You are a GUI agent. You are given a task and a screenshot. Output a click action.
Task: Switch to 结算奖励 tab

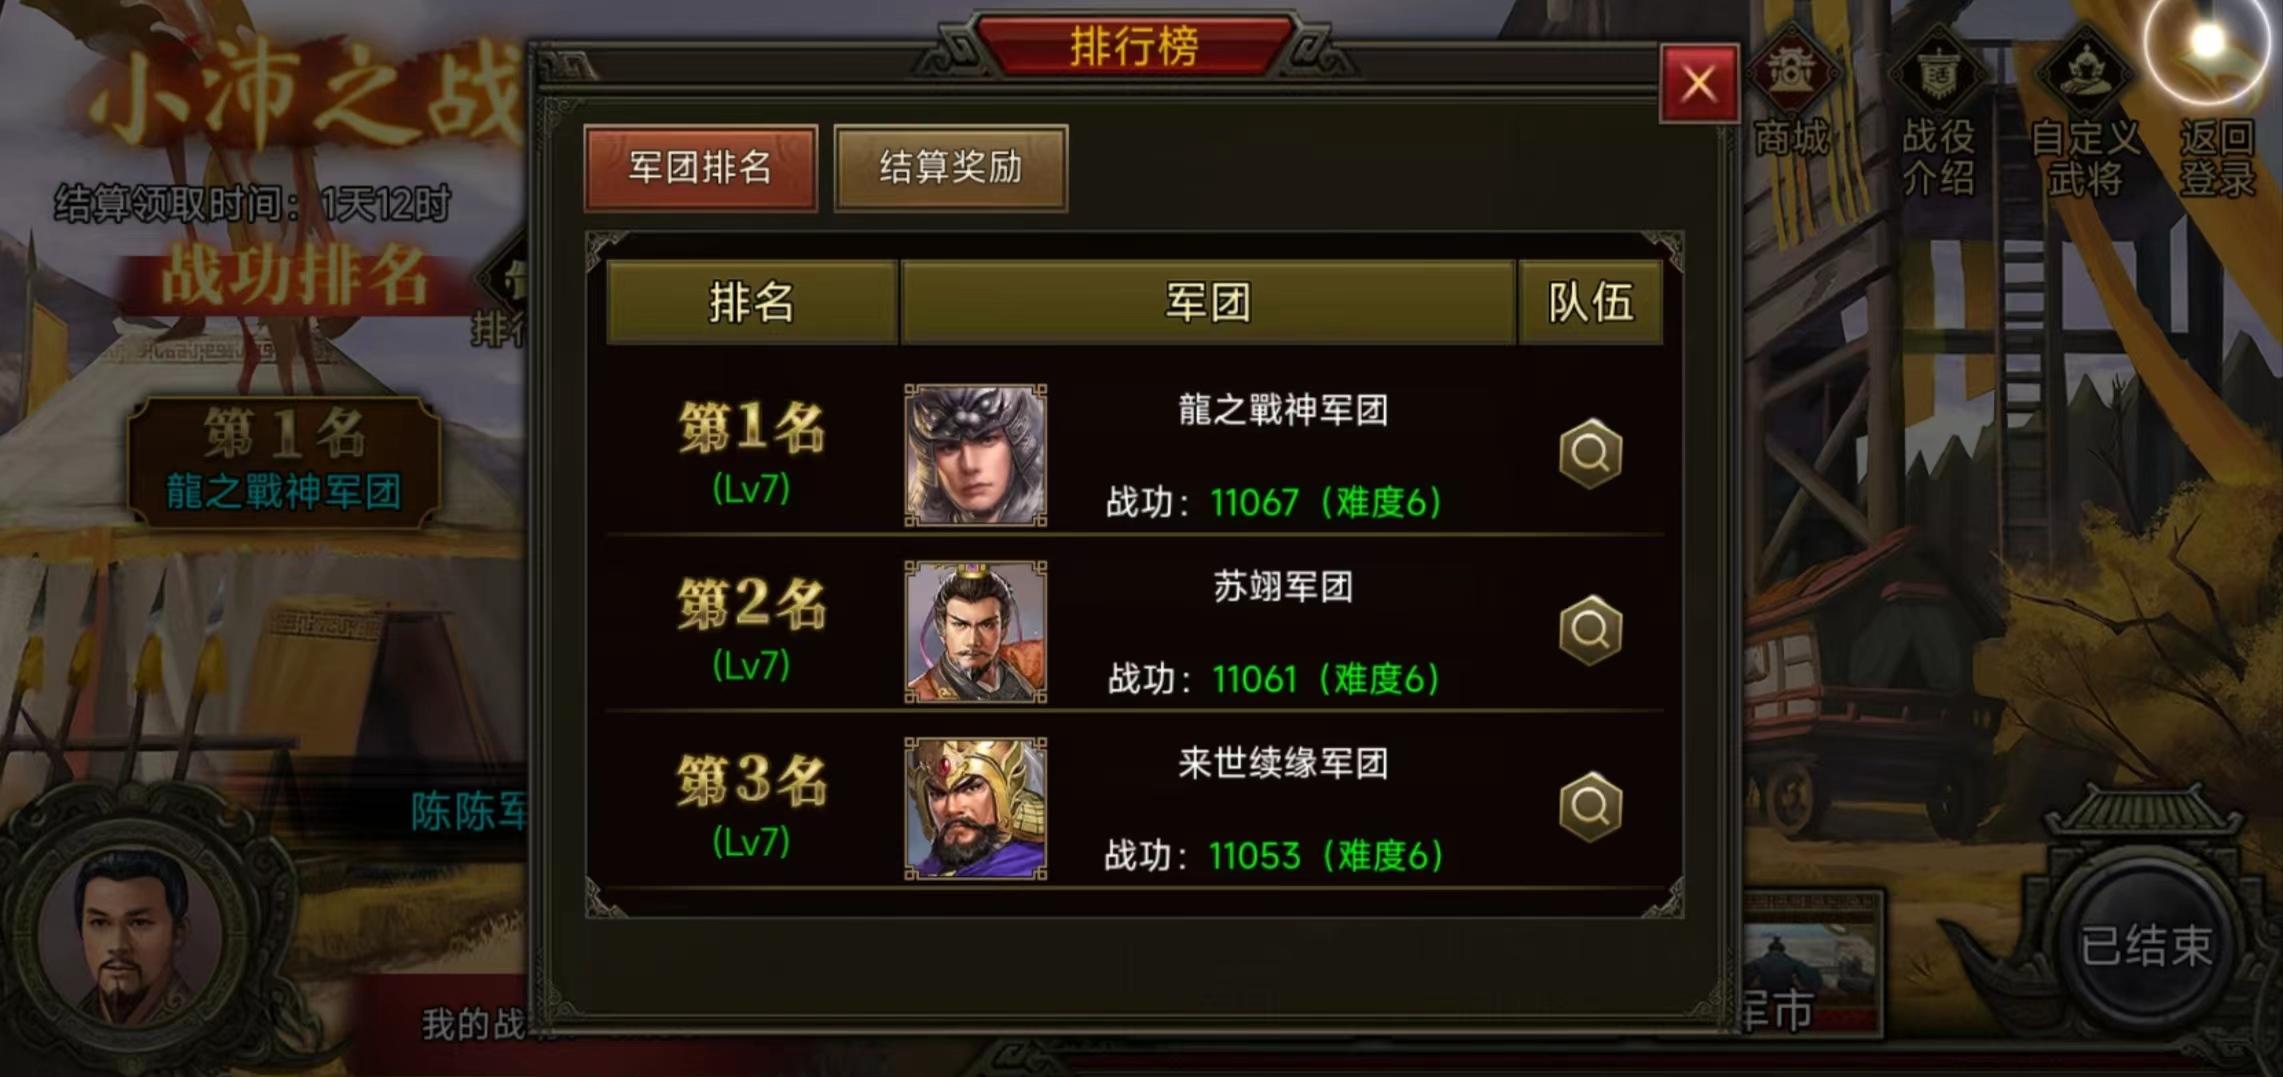point(950,167)
